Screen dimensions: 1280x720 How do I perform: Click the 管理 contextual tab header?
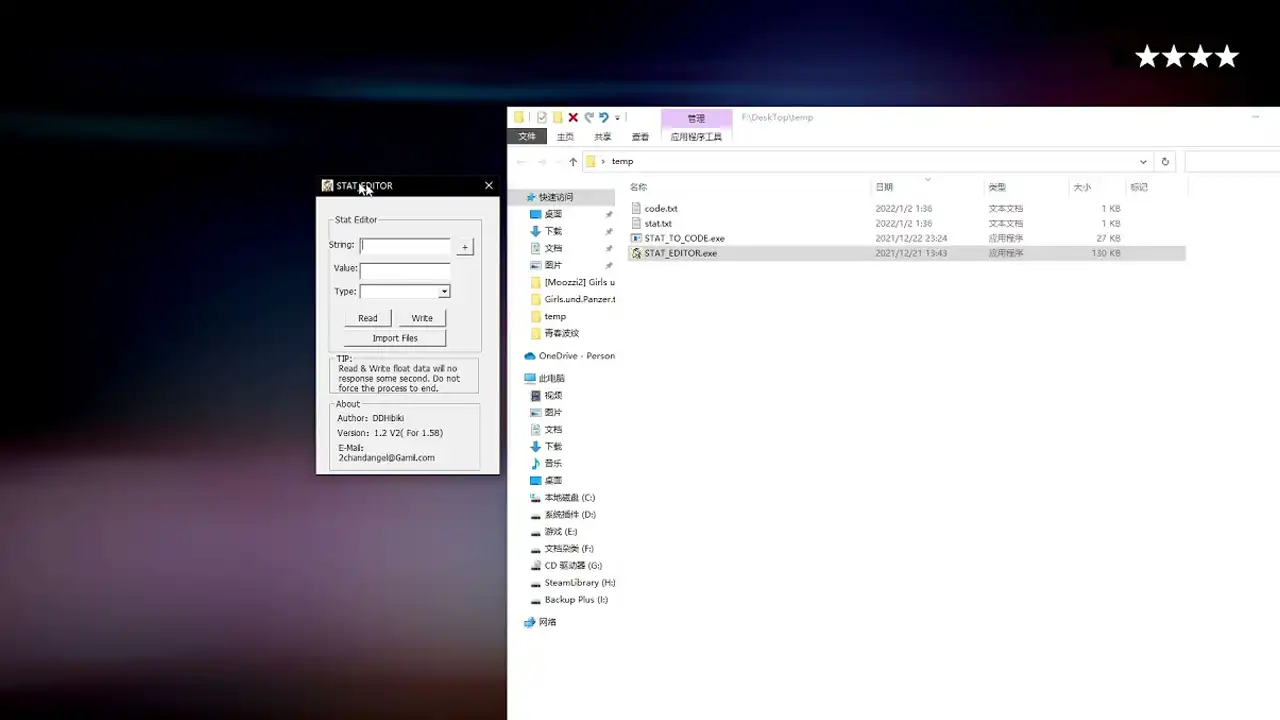click(696, 118)
